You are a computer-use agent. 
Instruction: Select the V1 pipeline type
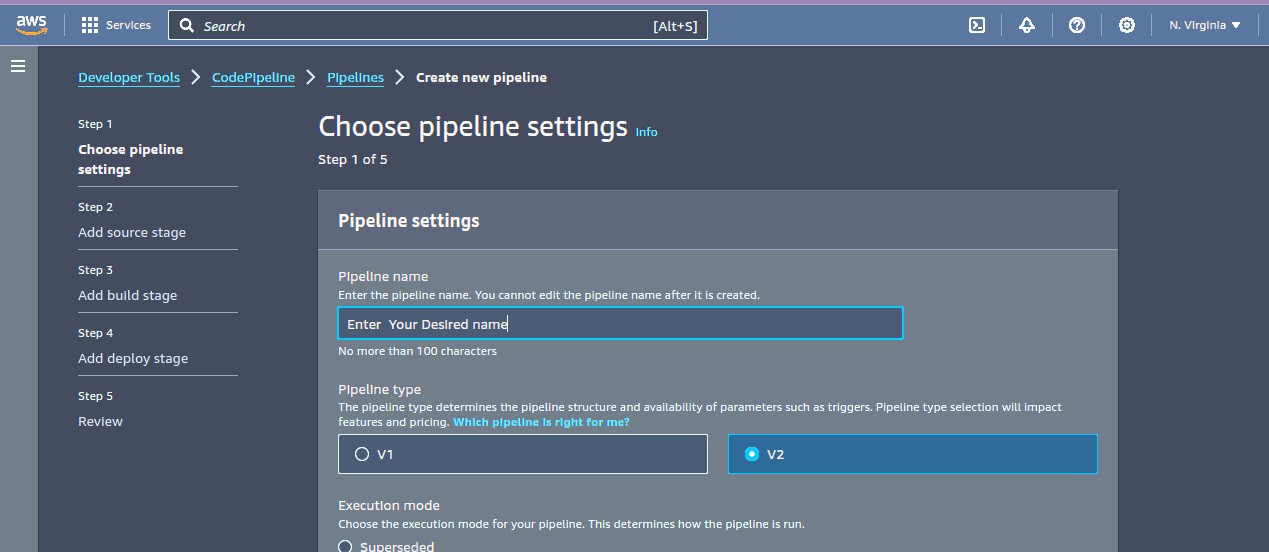[523, 454]
